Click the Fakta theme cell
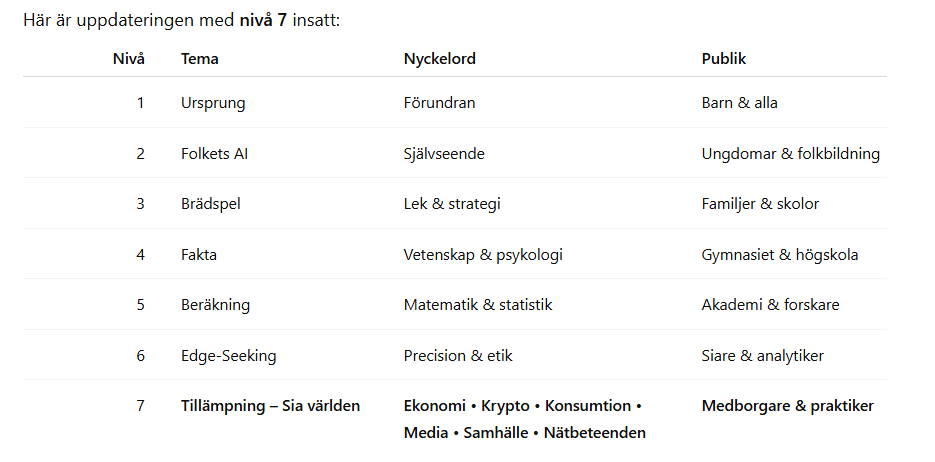935x462 pixels. (199, 255)
